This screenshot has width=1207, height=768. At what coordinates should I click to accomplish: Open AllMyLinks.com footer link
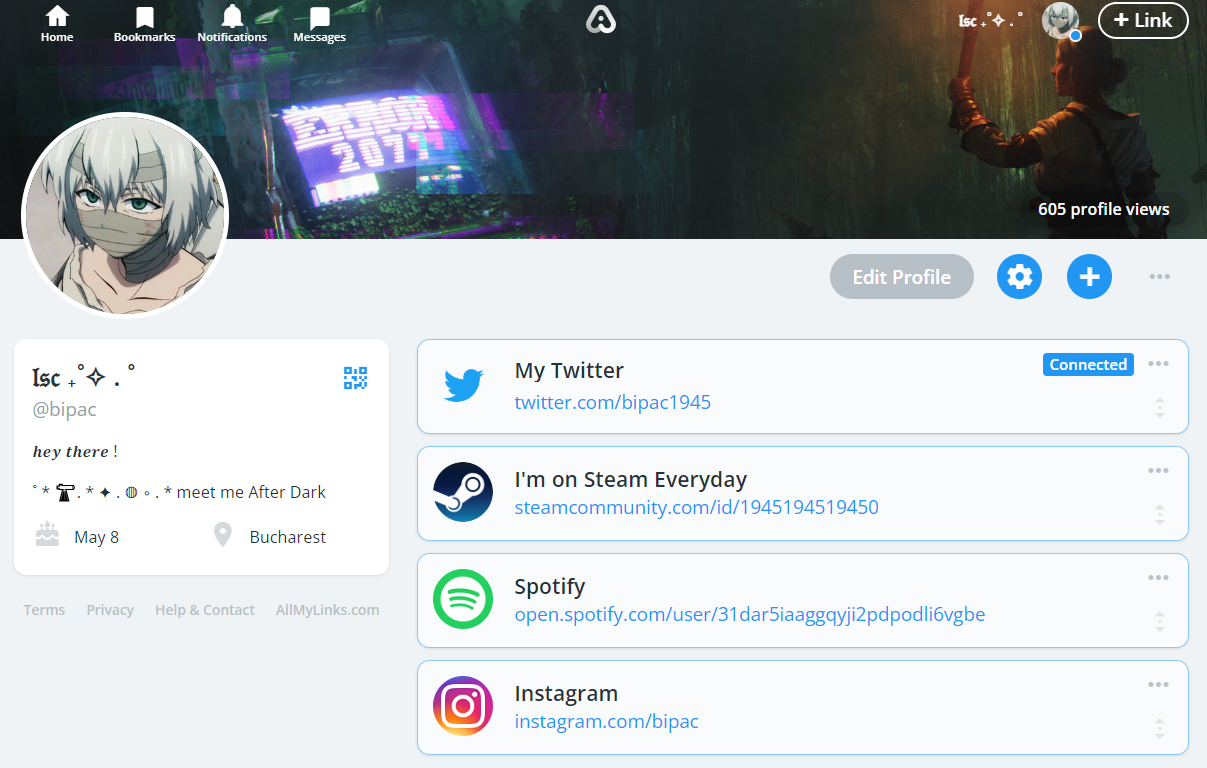point(328,610)
